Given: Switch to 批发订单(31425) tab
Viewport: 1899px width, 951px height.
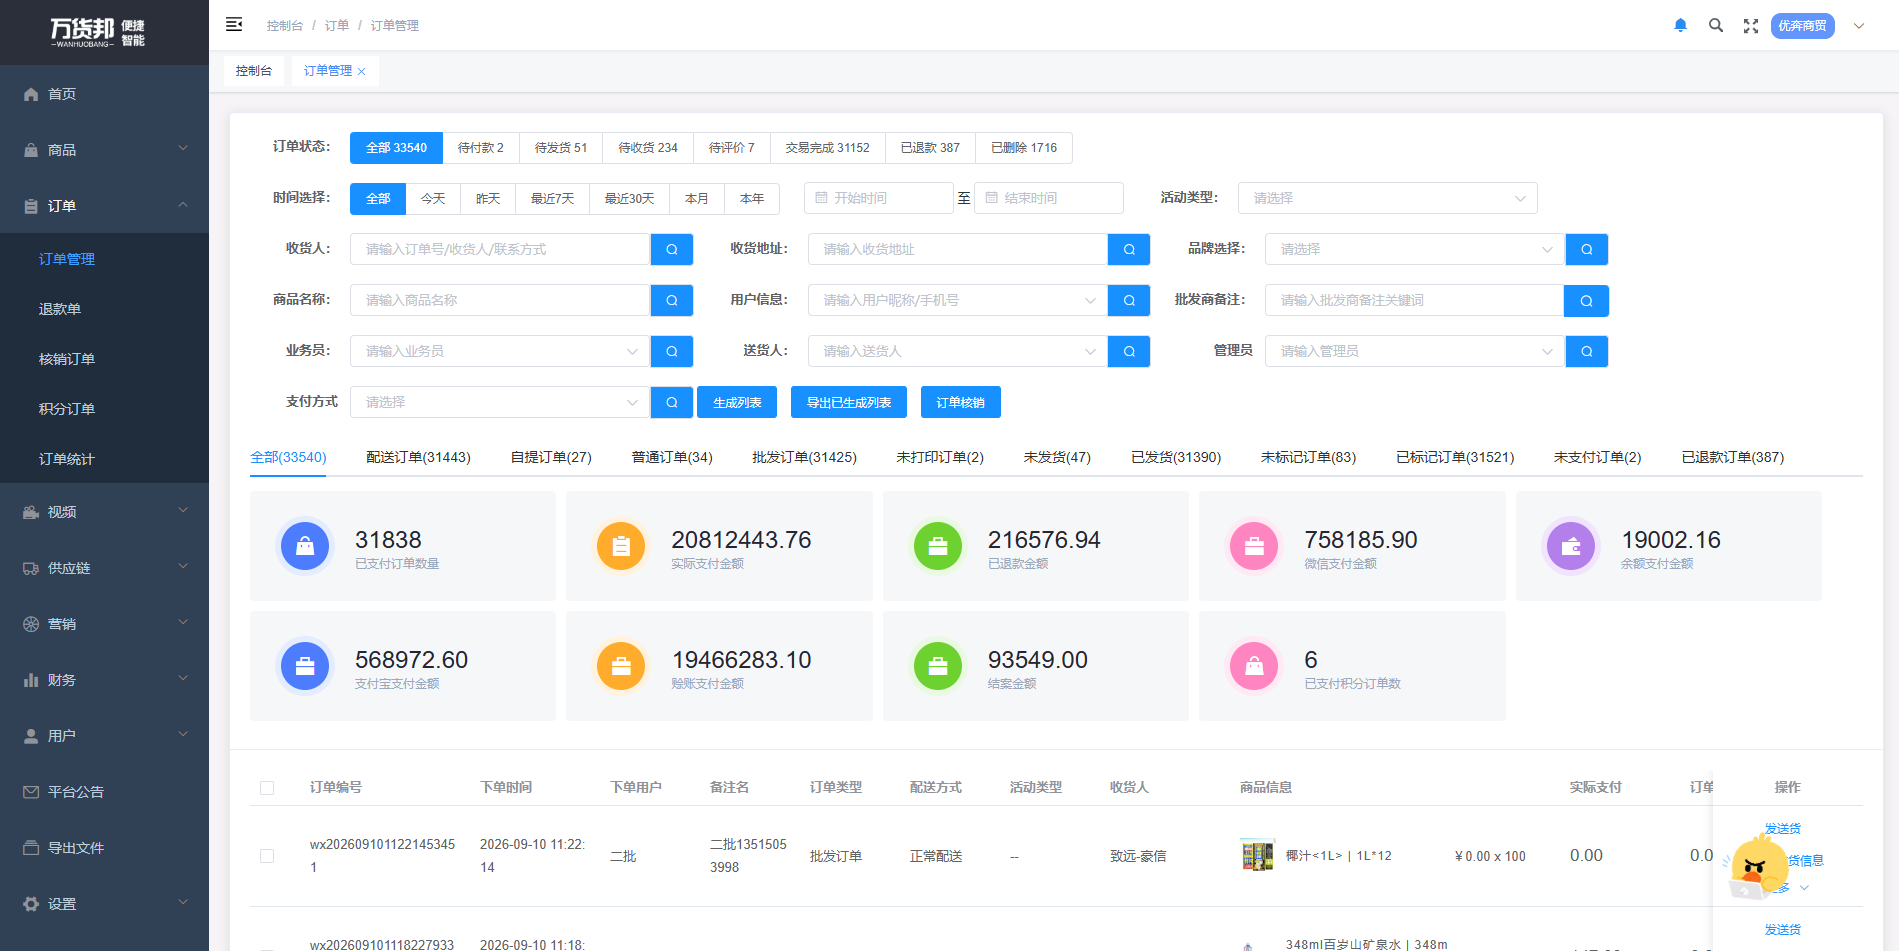Looking at the screenshot, I should (x=804, y=457).
